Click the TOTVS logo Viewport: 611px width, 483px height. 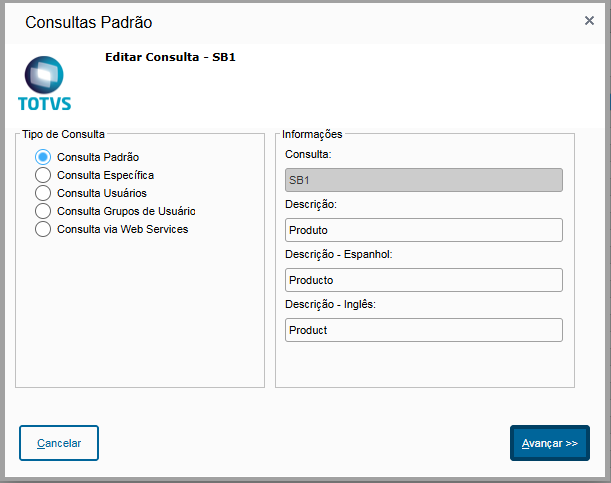pyautogui.click(x=44, y=84)
